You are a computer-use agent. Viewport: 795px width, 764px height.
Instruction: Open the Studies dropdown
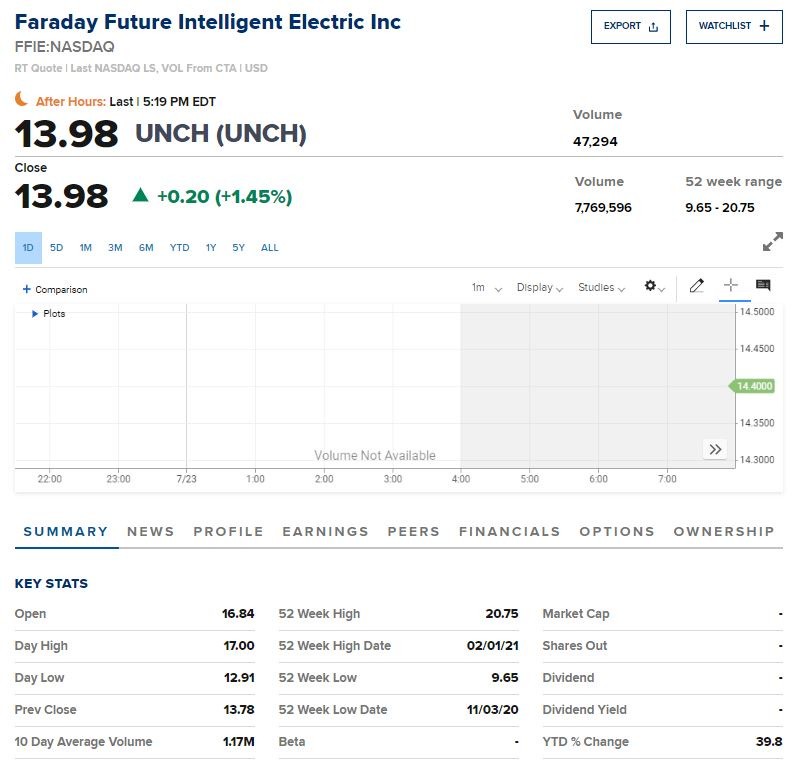(601, 288)
